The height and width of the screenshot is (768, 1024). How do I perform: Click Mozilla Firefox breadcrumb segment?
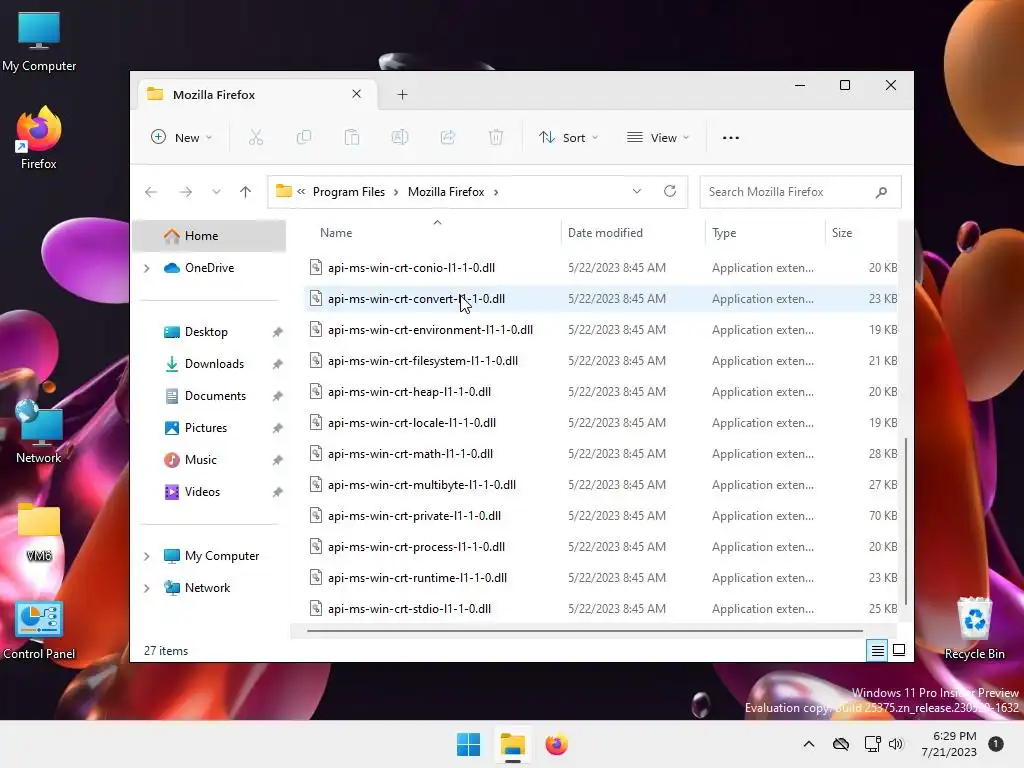point(446,192)
